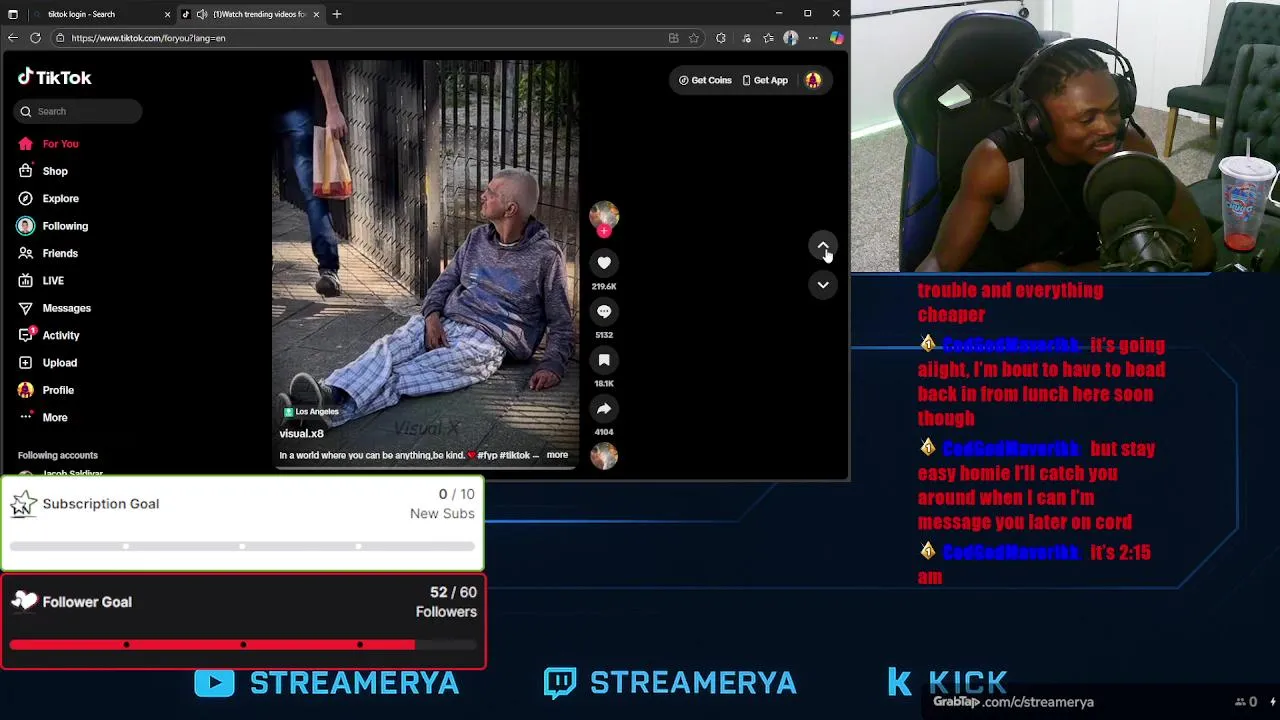
Task: Open the browser profile avatar
Action: (x=791, y=38)
